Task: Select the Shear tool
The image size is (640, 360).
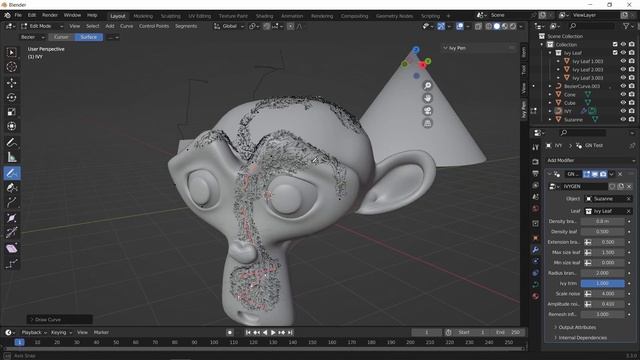Action: pos(11,249)
